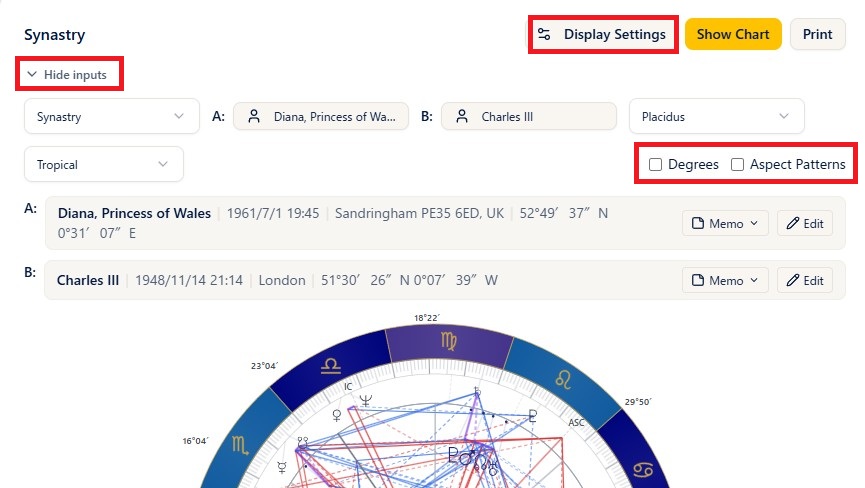Click the 18°22′ cusp label
The image size is (865, 488).
click(x=426, y=318)
